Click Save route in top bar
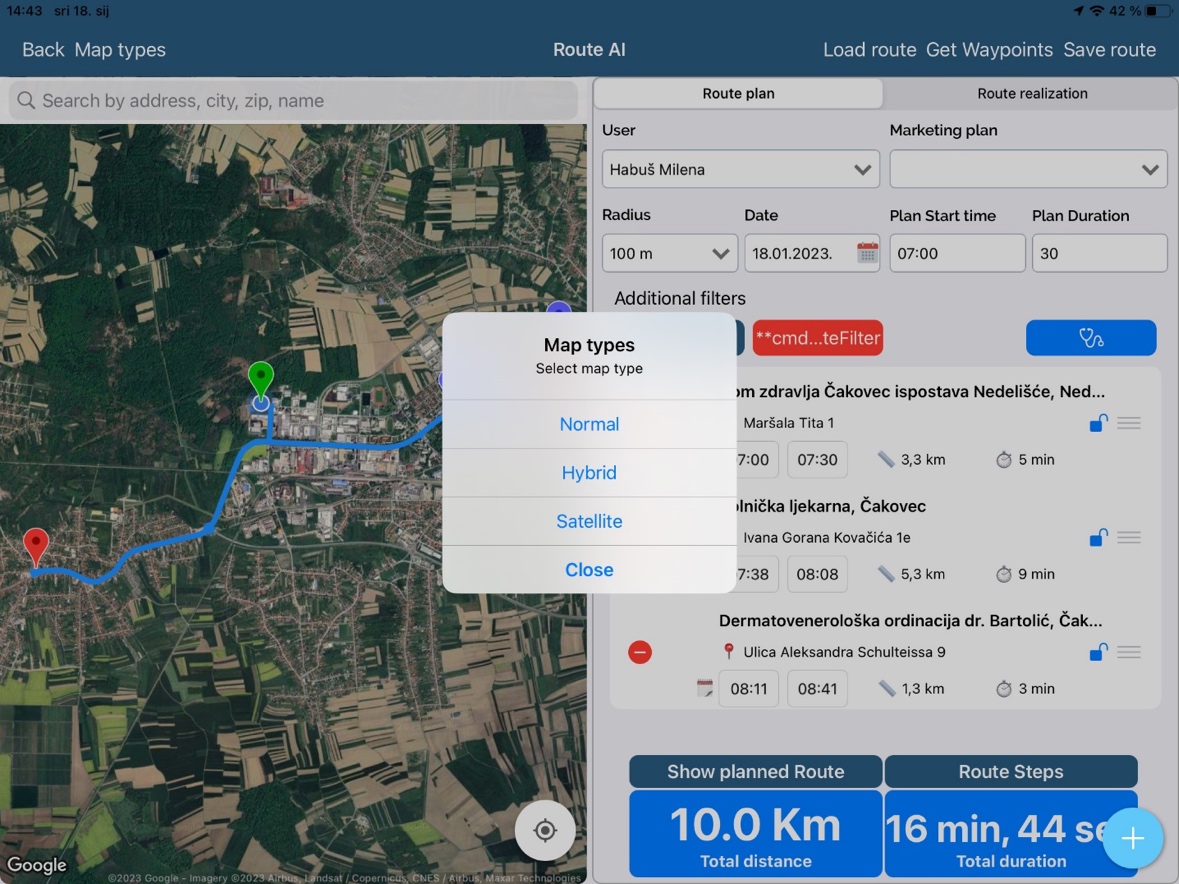1179x884 pixels. tap(1109, 50)
